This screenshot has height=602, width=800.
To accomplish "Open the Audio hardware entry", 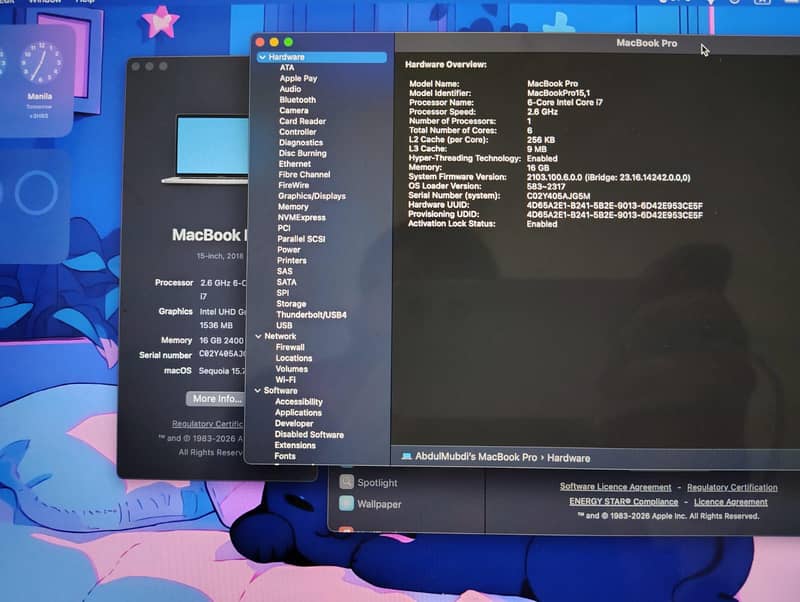I will [x=290, y=89].
